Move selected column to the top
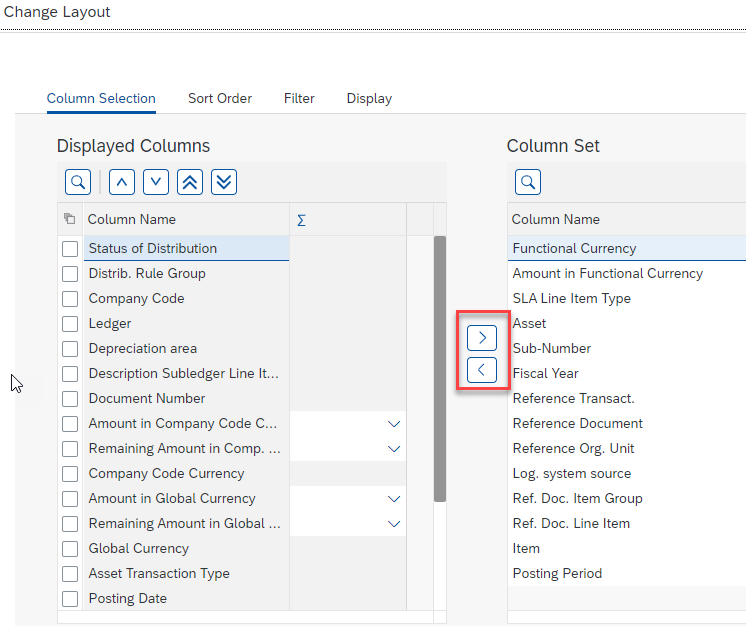This screenshot has height=626, width=746. pyautogui.click(x=190, y=182)
